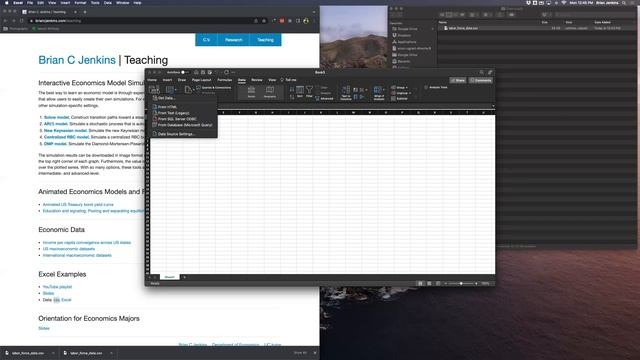Choose From HTML in the Get Data menu

[167, 107]
